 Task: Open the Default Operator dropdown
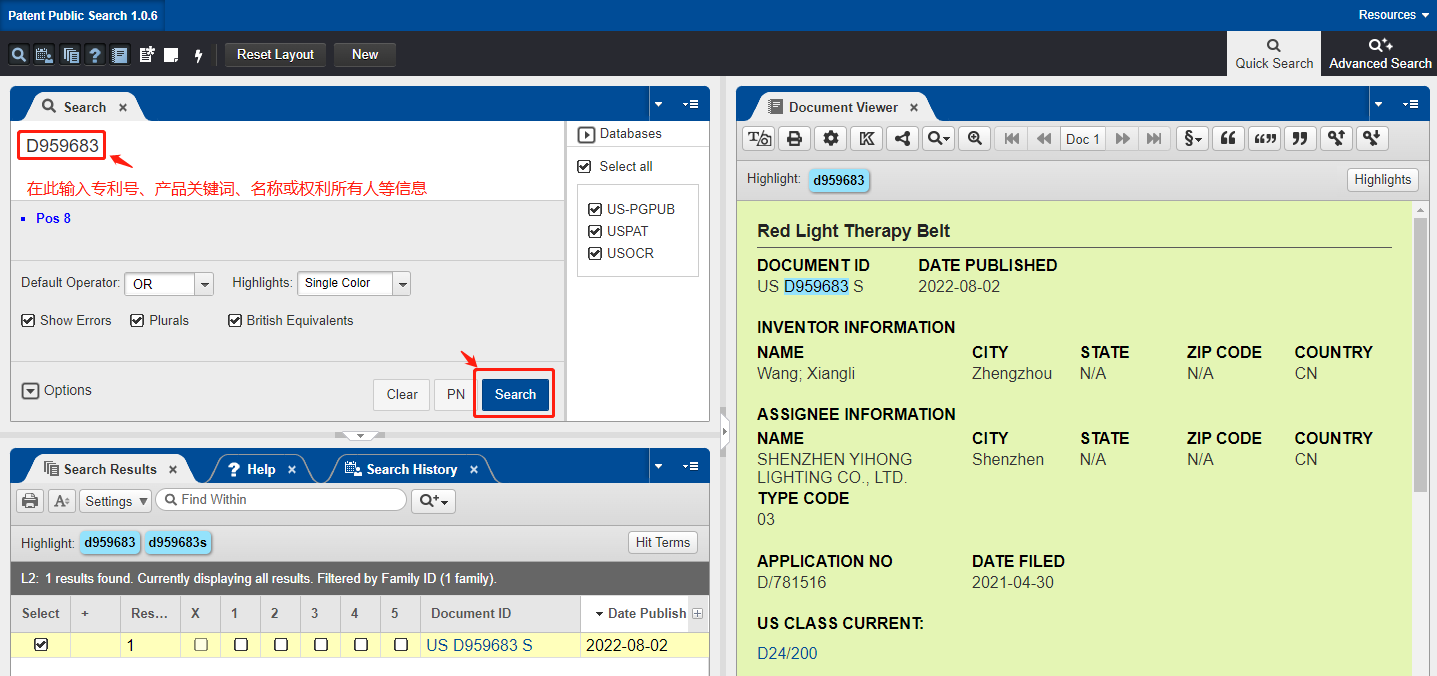tap(204, 284)
